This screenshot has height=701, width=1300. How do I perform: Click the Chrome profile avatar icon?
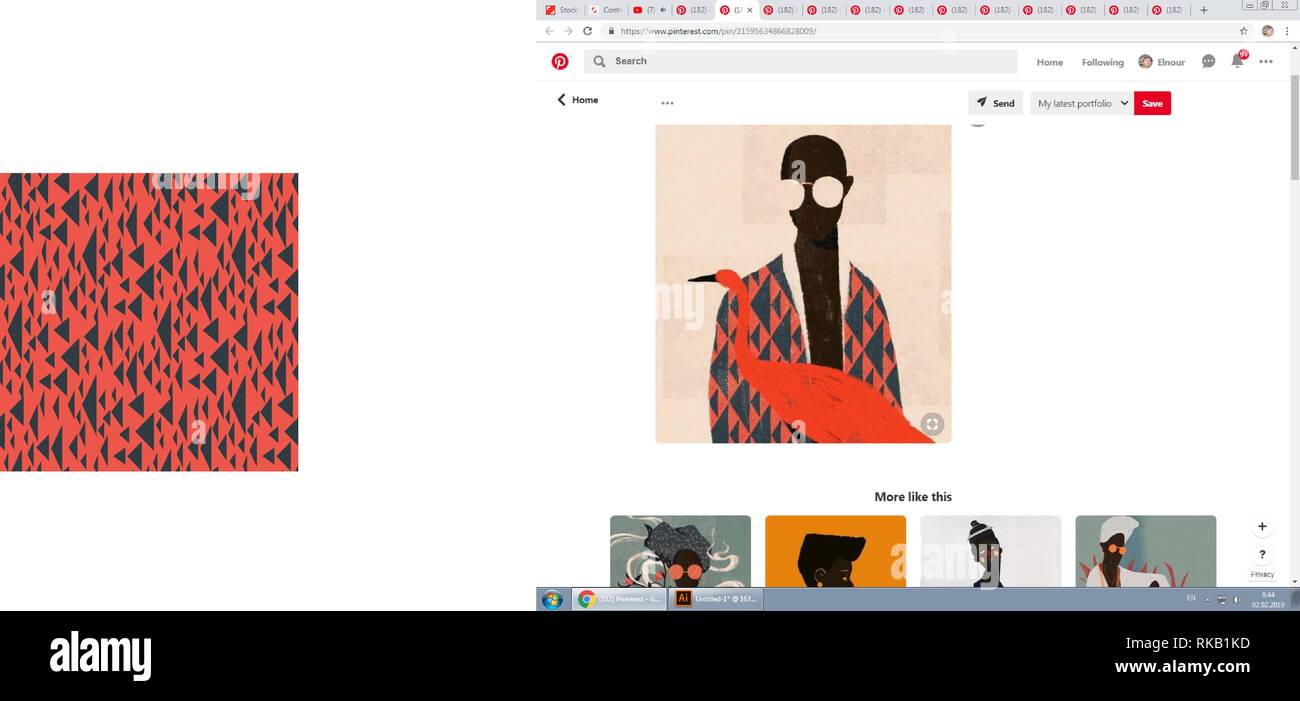(x=1268, y=31)
